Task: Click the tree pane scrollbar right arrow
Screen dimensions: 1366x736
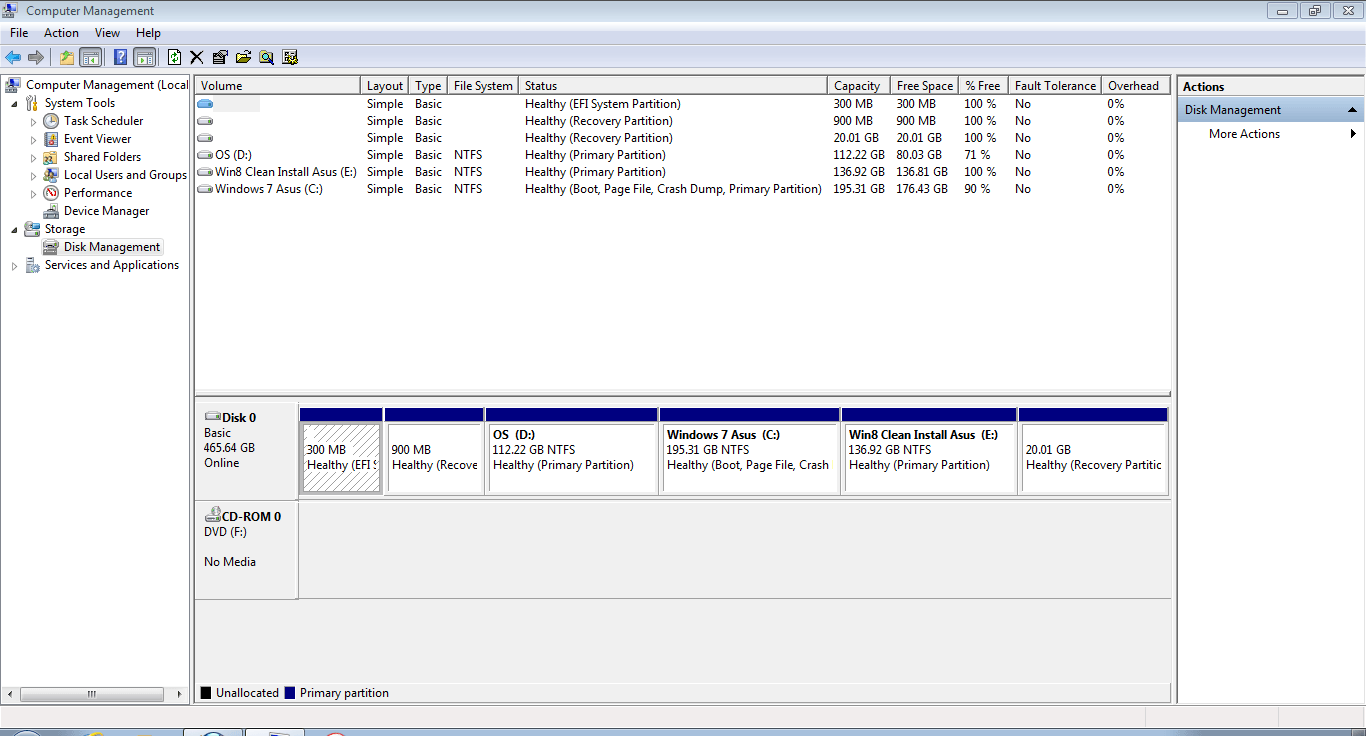Action: click(x=180, y=694)
